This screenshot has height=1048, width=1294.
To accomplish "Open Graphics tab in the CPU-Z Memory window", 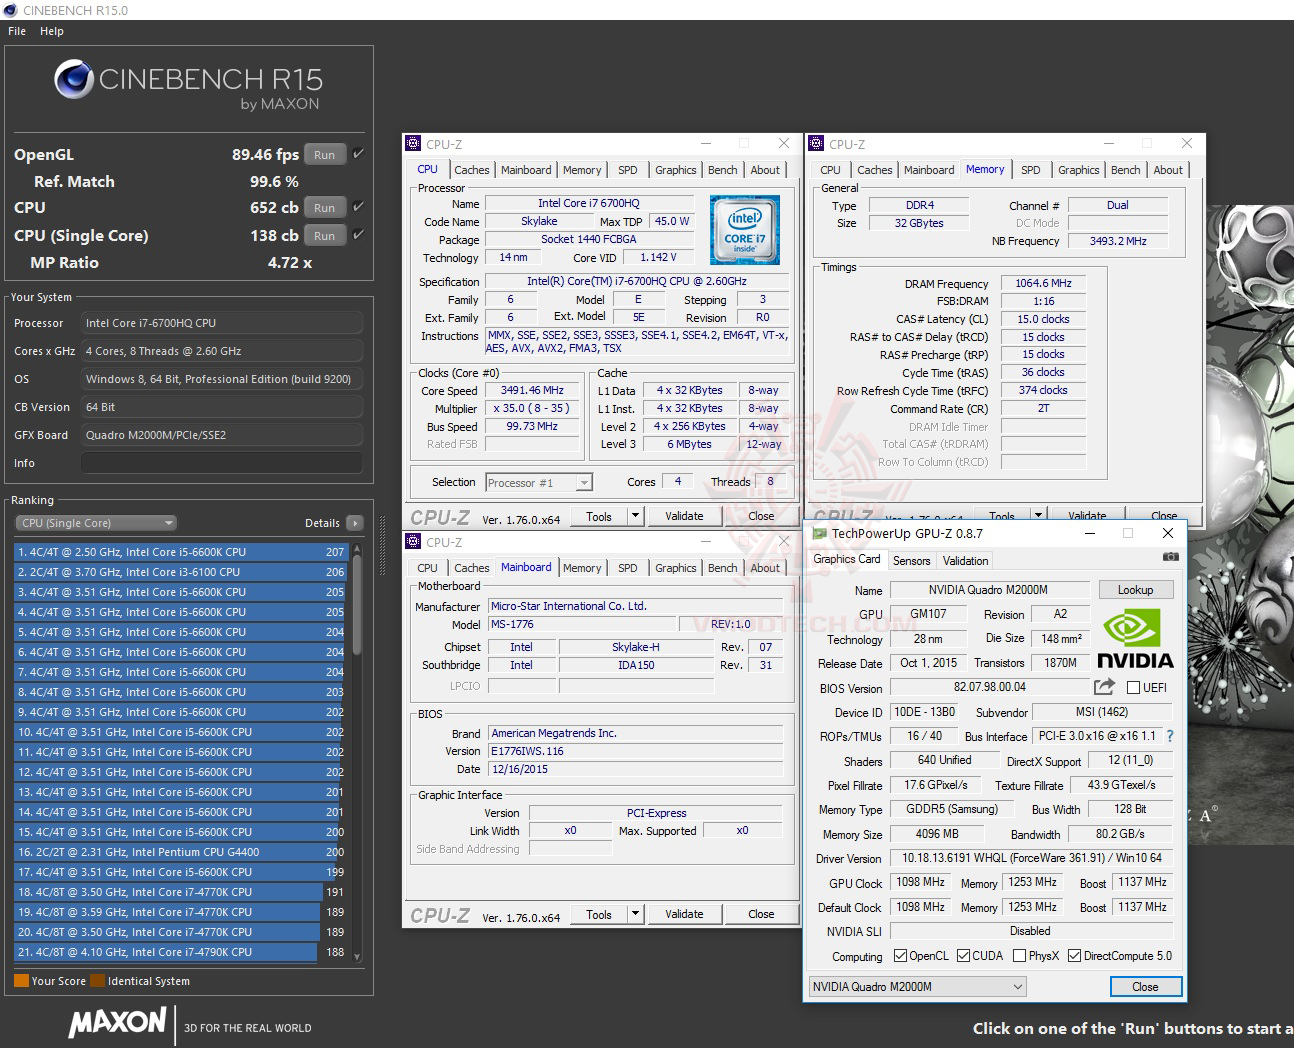I will coord(1078,170).
